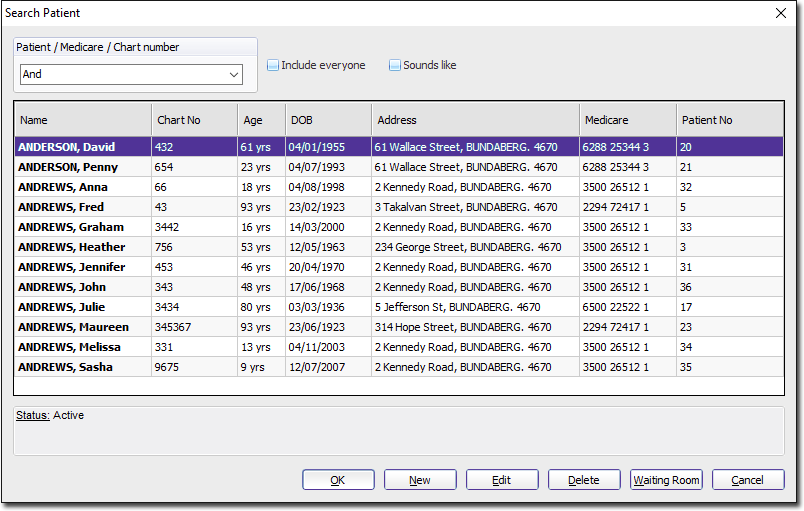Cancel the patient search dialog
The image size is (804, 511).
tap(747, 480)
